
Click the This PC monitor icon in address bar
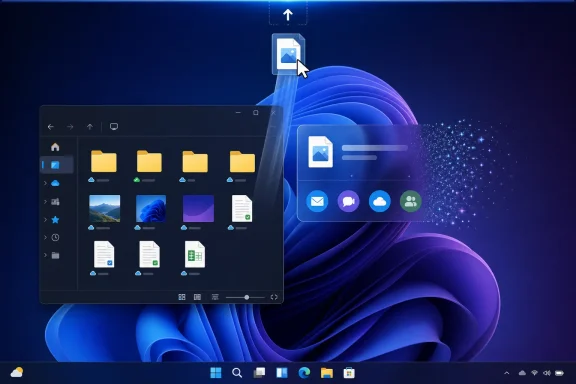pos(114,127)
